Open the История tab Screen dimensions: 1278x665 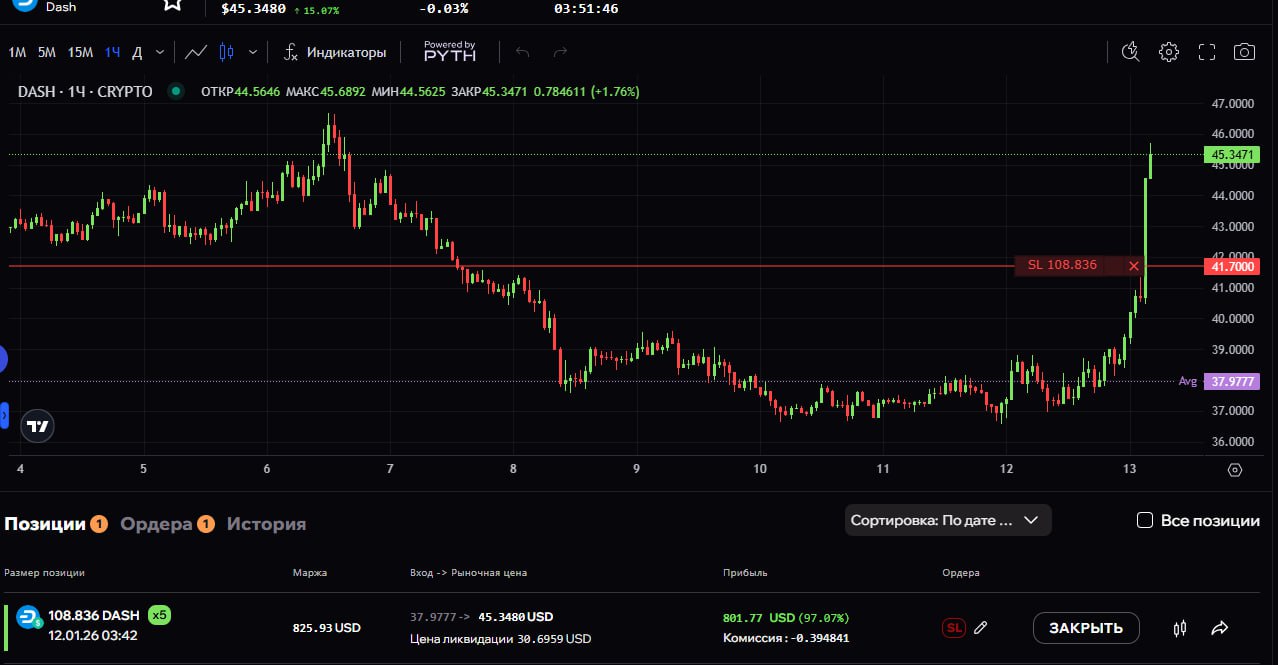click(266, 524)
